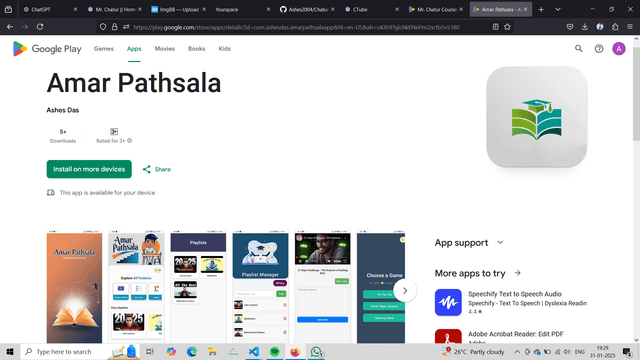Open Speechify Text to Speech app icon

[x=448, y=302]
